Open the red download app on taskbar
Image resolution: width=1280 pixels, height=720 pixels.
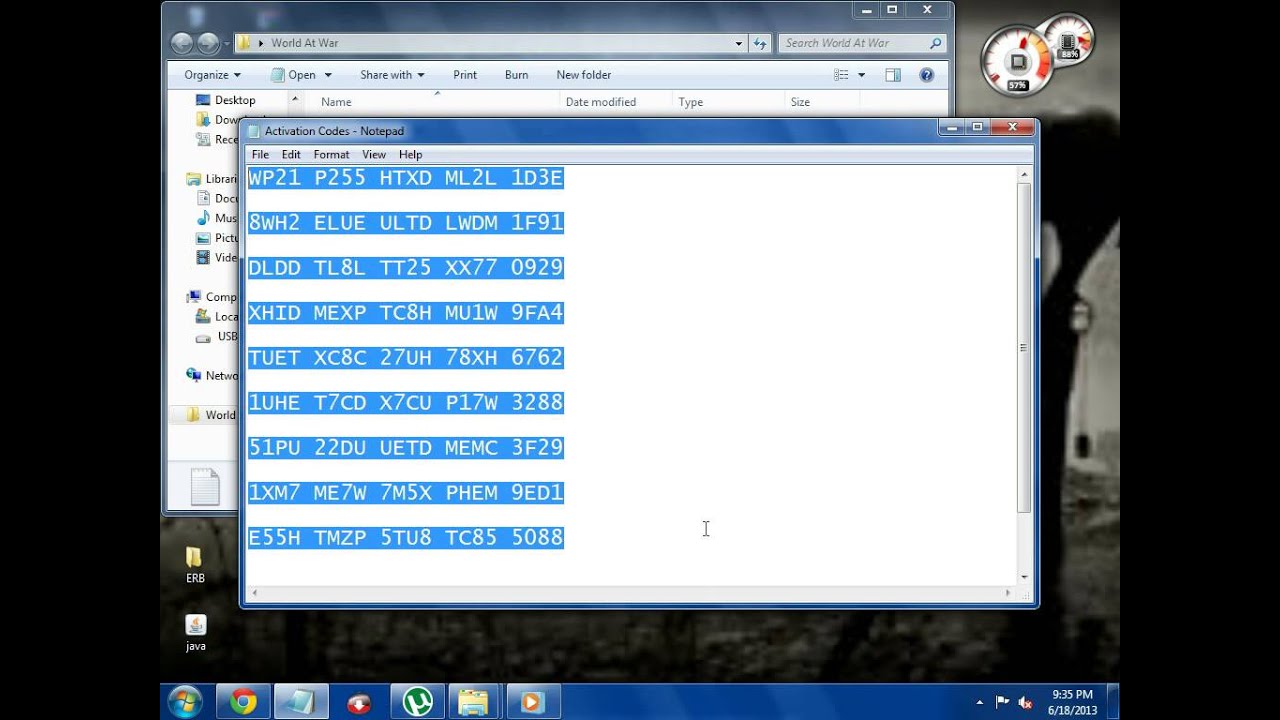pos(358,702)
